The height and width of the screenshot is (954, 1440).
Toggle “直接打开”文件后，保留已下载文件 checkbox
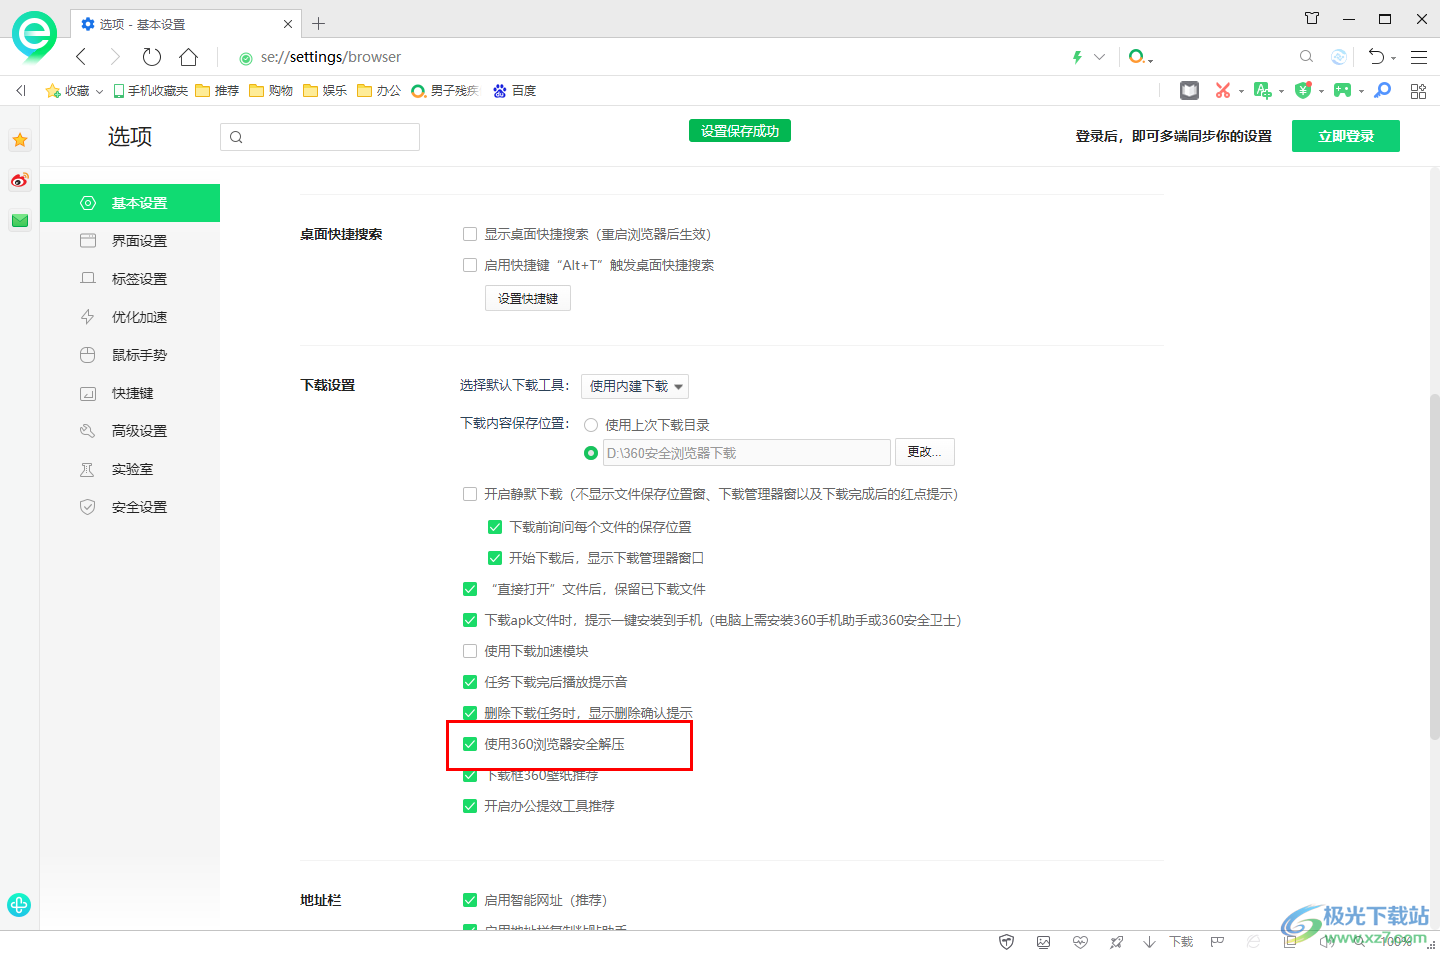click(x=470, y=589)
